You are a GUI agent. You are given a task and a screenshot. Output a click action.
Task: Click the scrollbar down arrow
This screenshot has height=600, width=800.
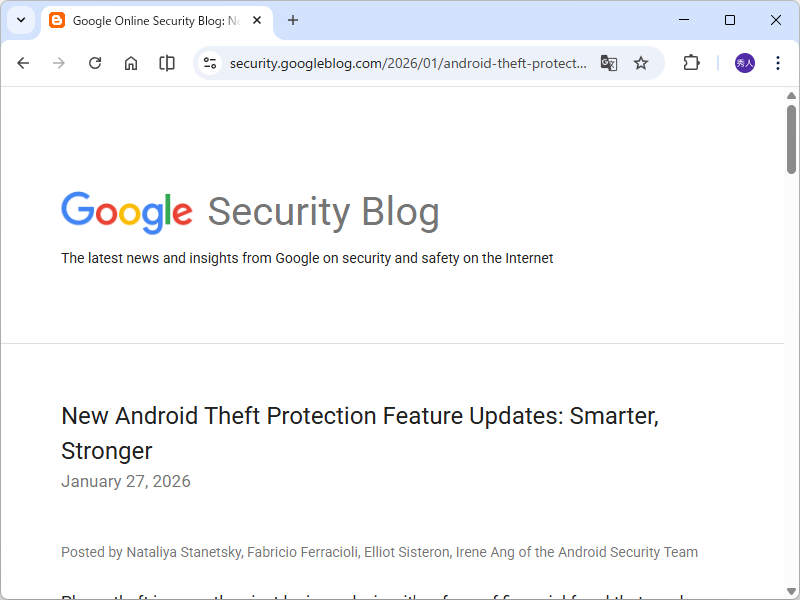791,591
